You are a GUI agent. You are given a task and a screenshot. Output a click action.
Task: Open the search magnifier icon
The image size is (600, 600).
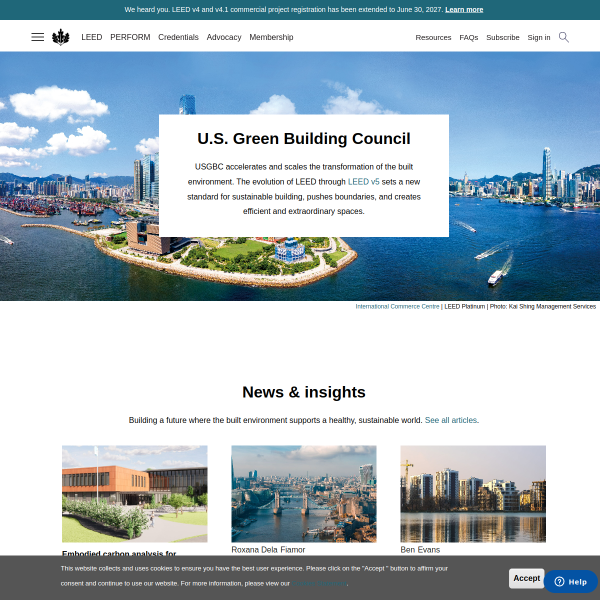[564, 37]
